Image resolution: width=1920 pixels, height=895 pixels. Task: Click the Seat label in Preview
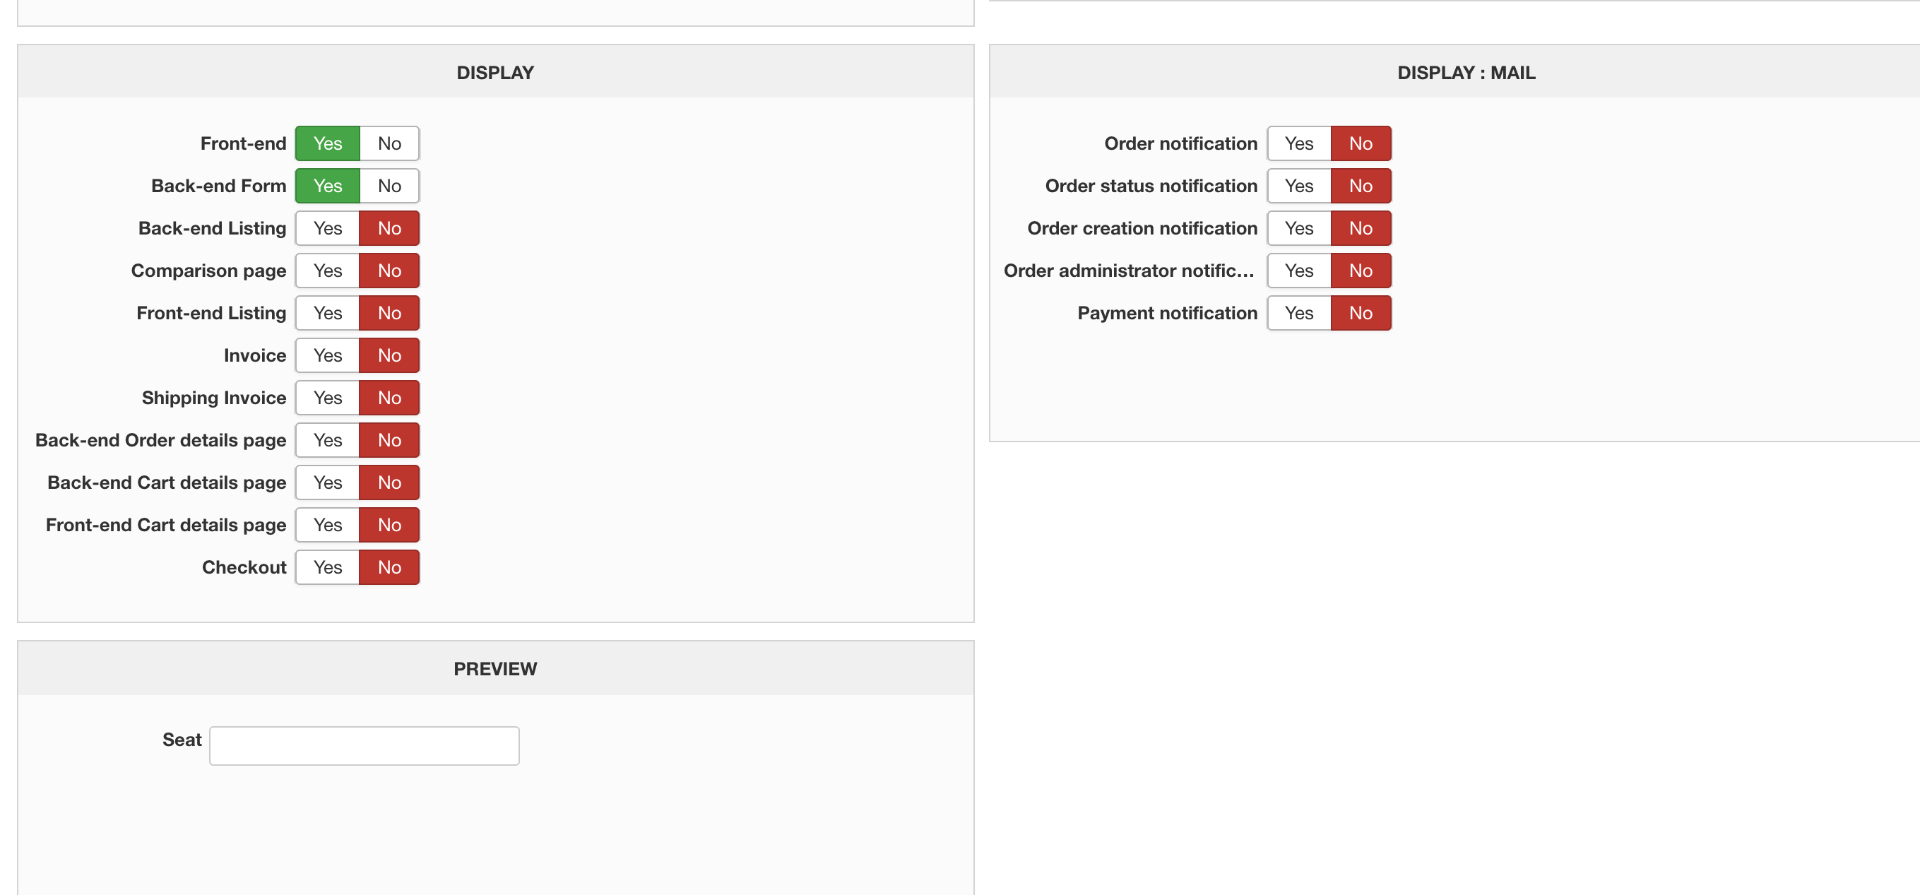tap(182, 740)
